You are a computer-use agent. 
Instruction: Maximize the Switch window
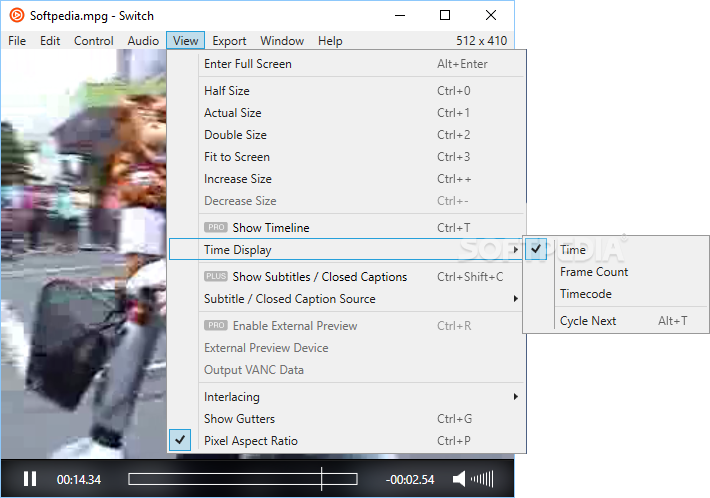click(445, 15)
